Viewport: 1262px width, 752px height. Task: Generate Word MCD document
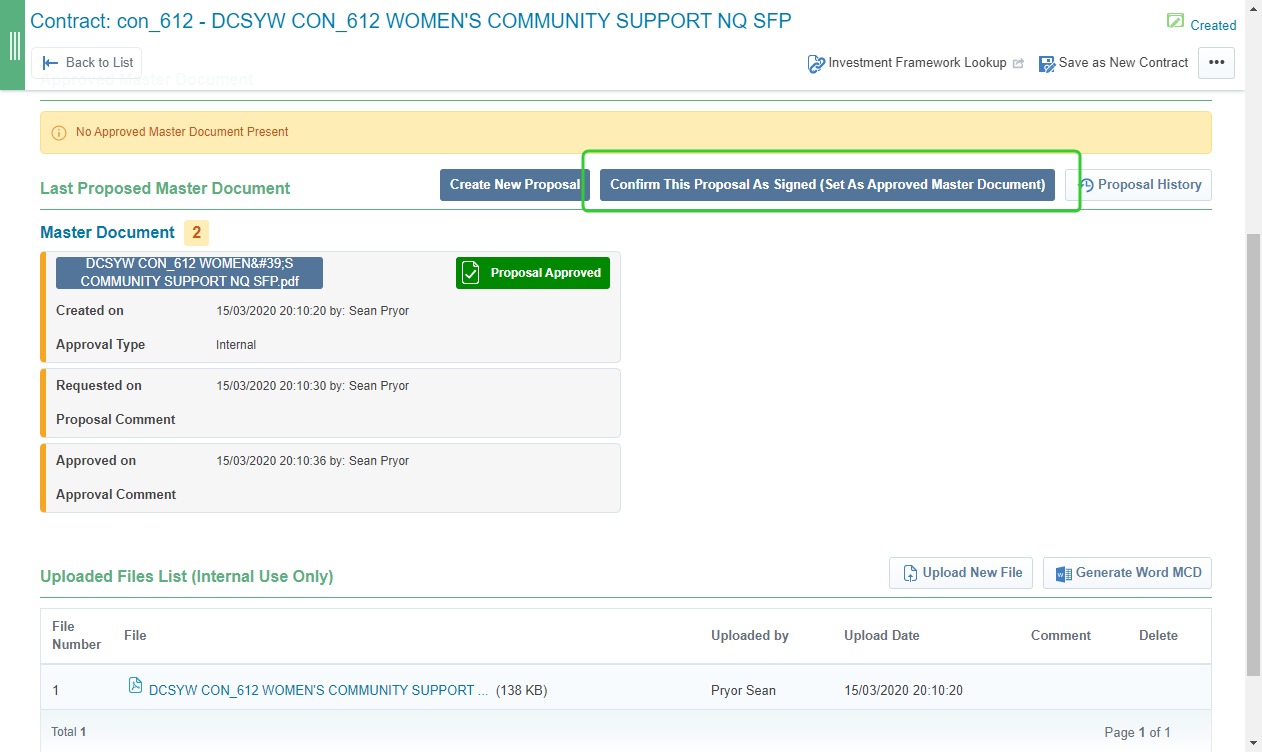pos(1127,573)
